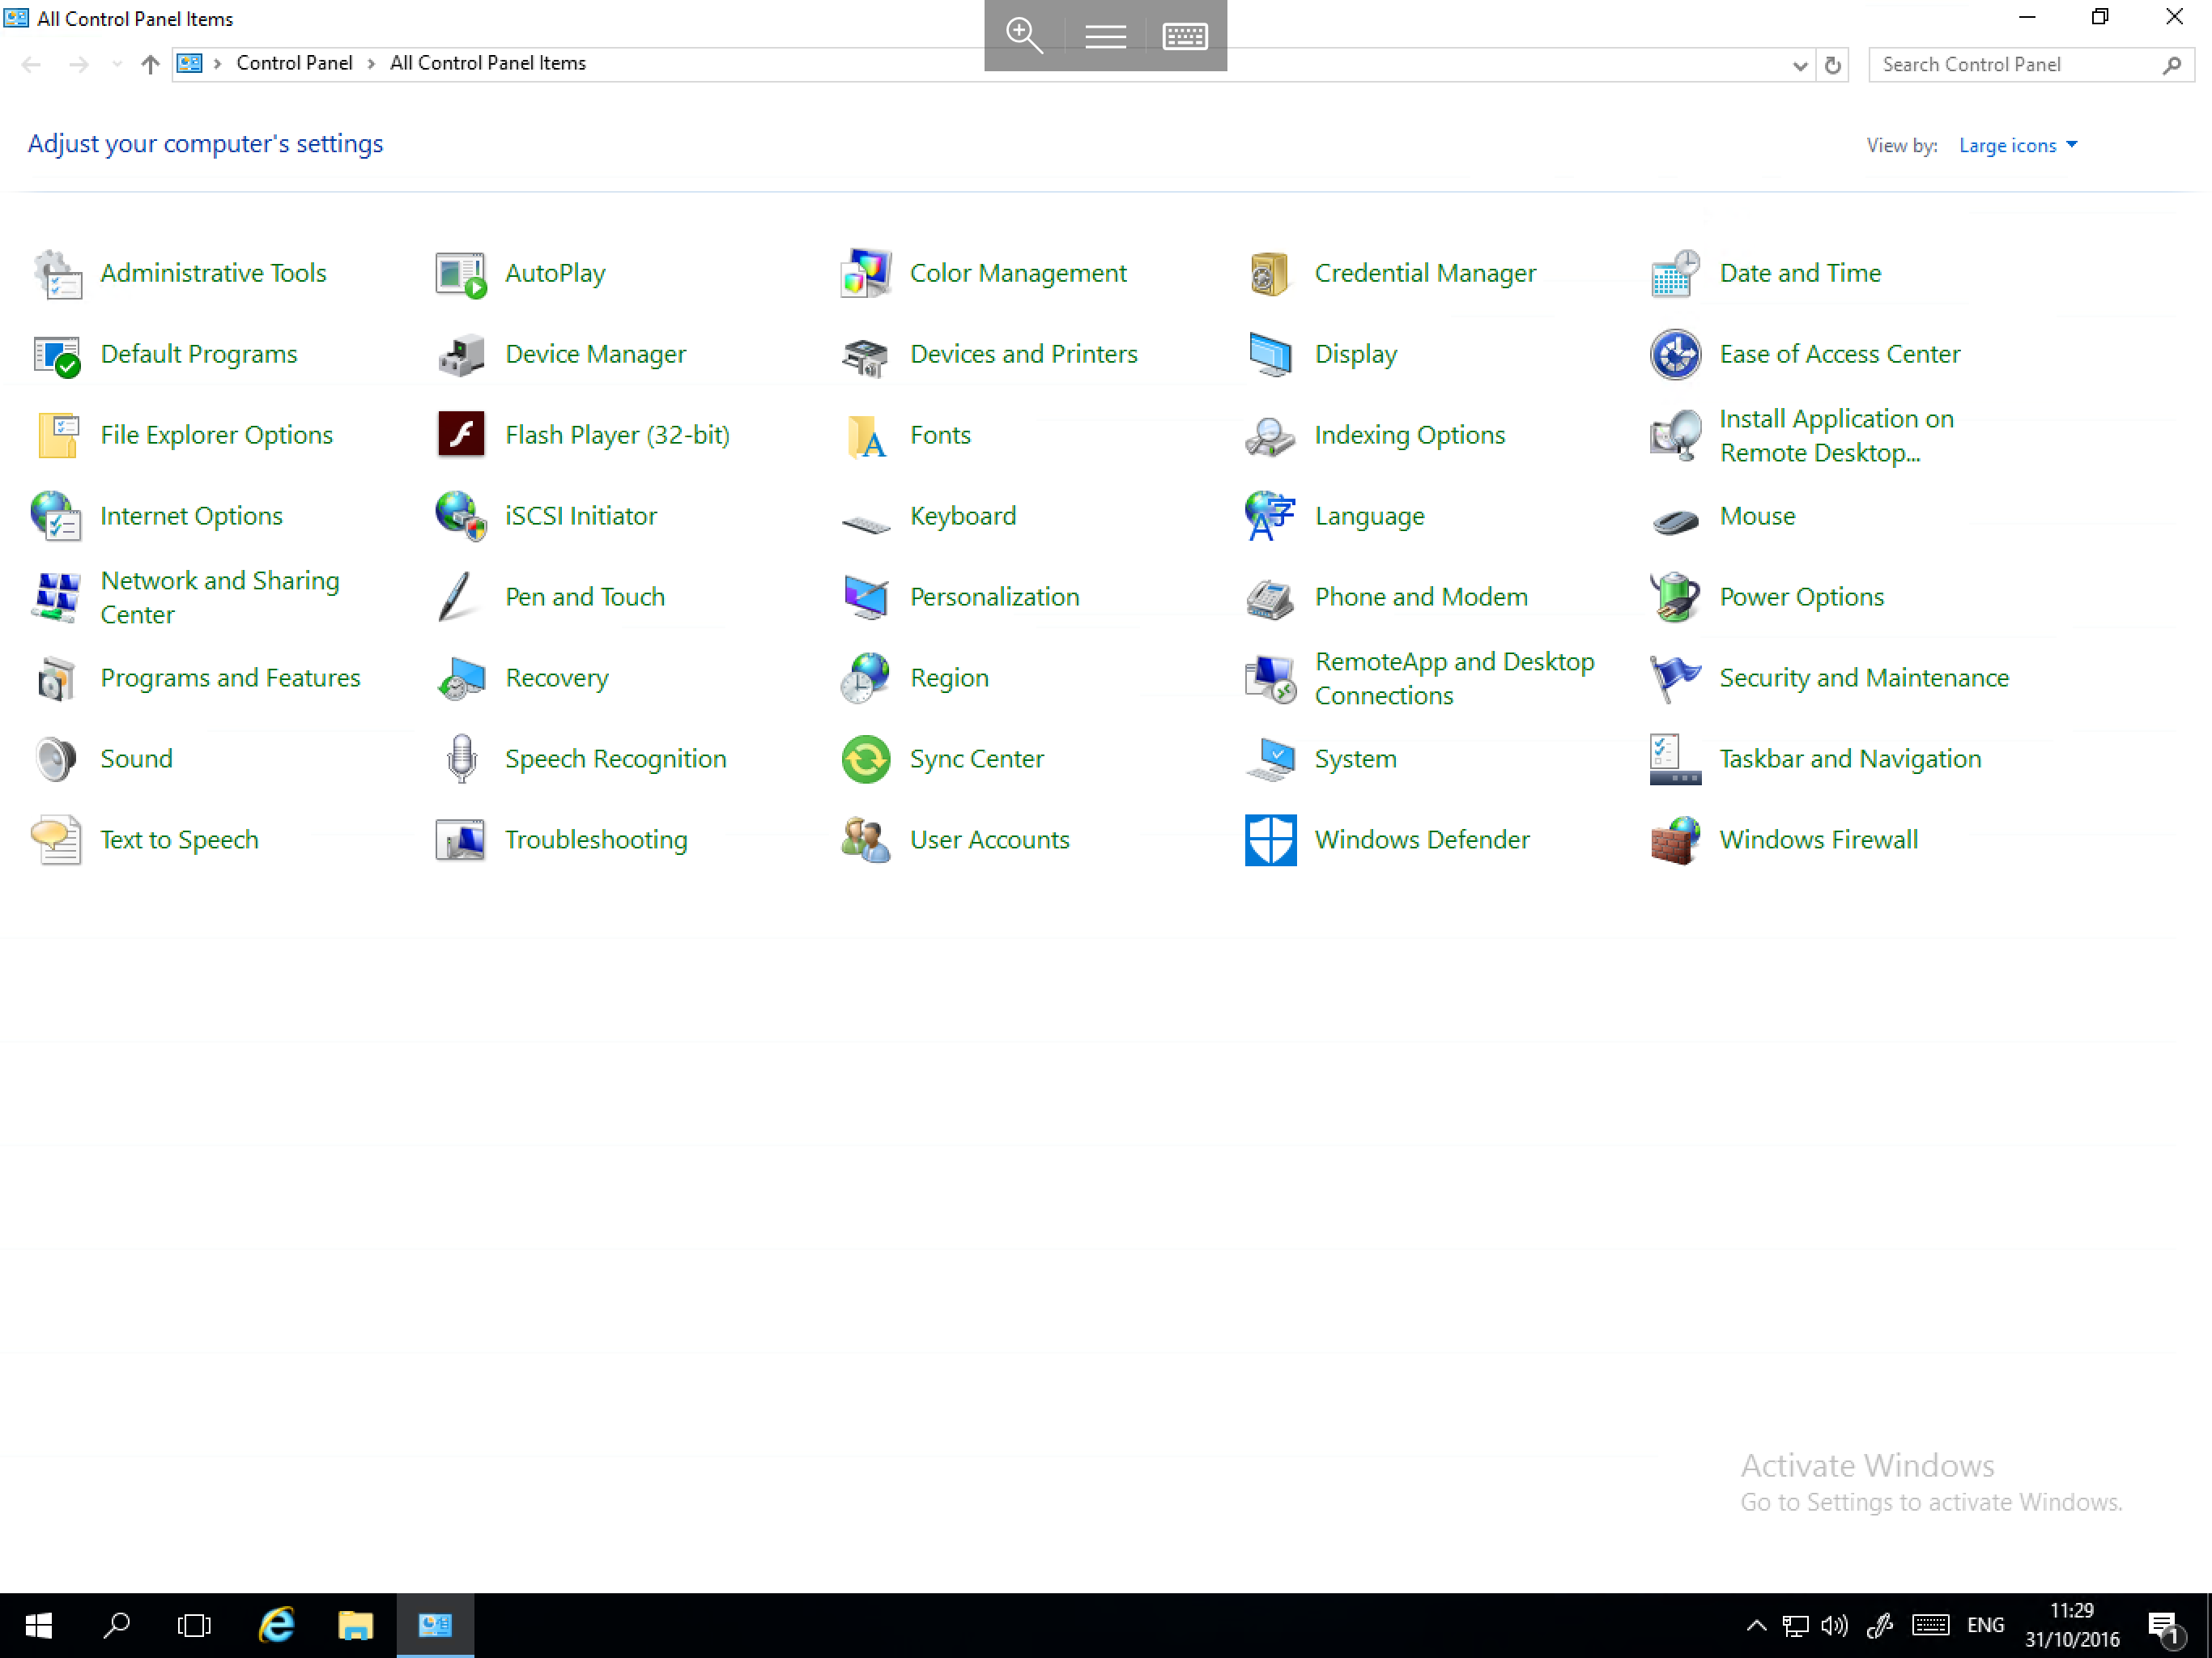Viewport: 2212px width, 1658px height.
Task: Open File Explorer from the taskbar
Action: (x=355, y=1626)
